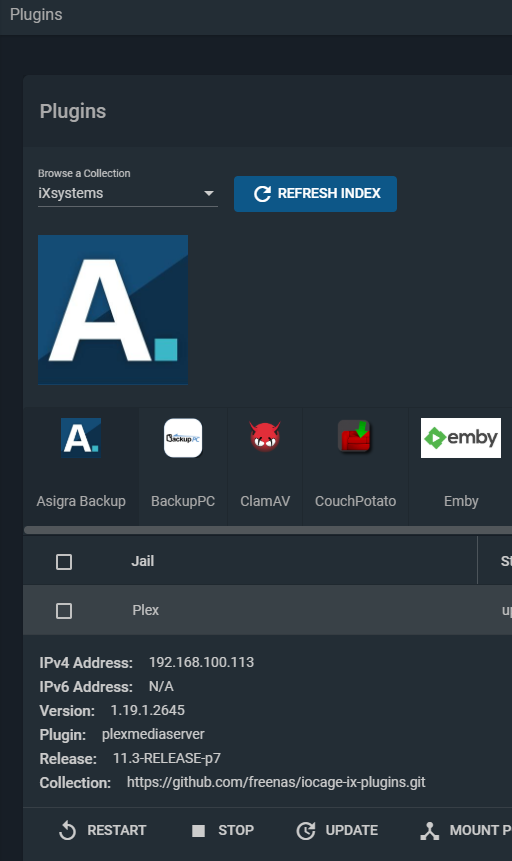Screen dimensions: 512x861
Task: Click release value 11.3-RELEASE-p7
Action: pyautogui.click(x=167, y=758)
